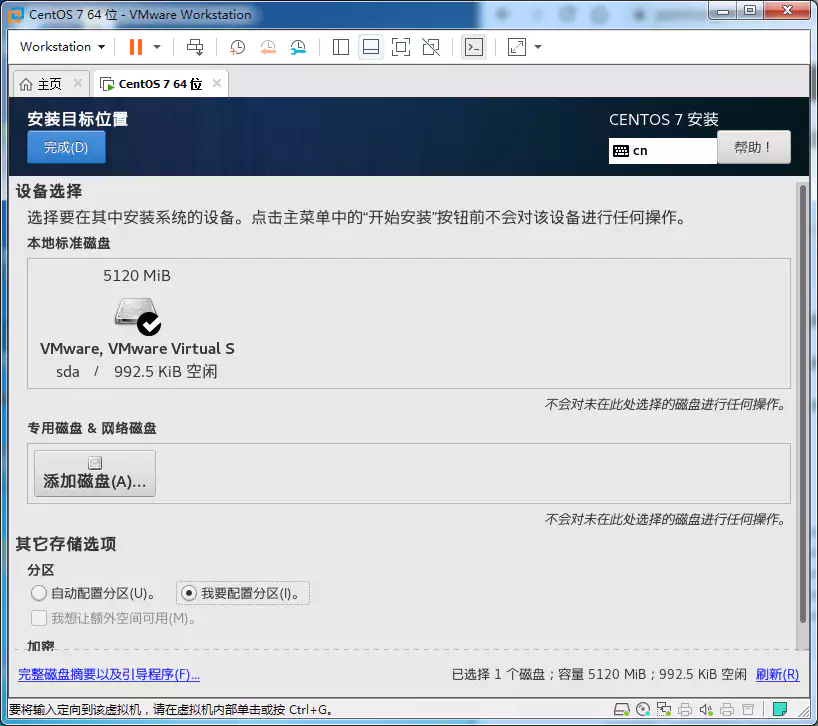
Task: Click the cn keyboard layout selector
Action: coord(662,150)
